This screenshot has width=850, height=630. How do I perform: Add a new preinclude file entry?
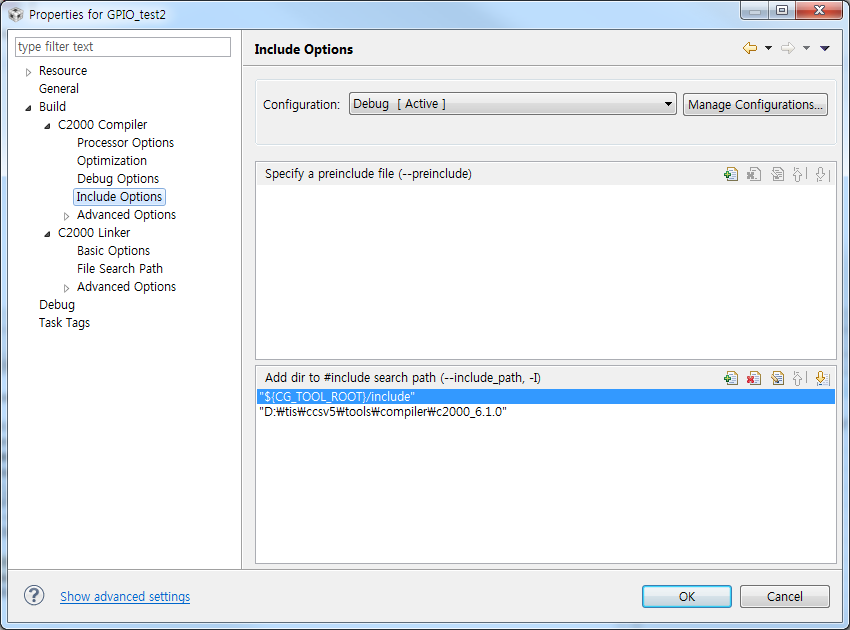point(730,173)
